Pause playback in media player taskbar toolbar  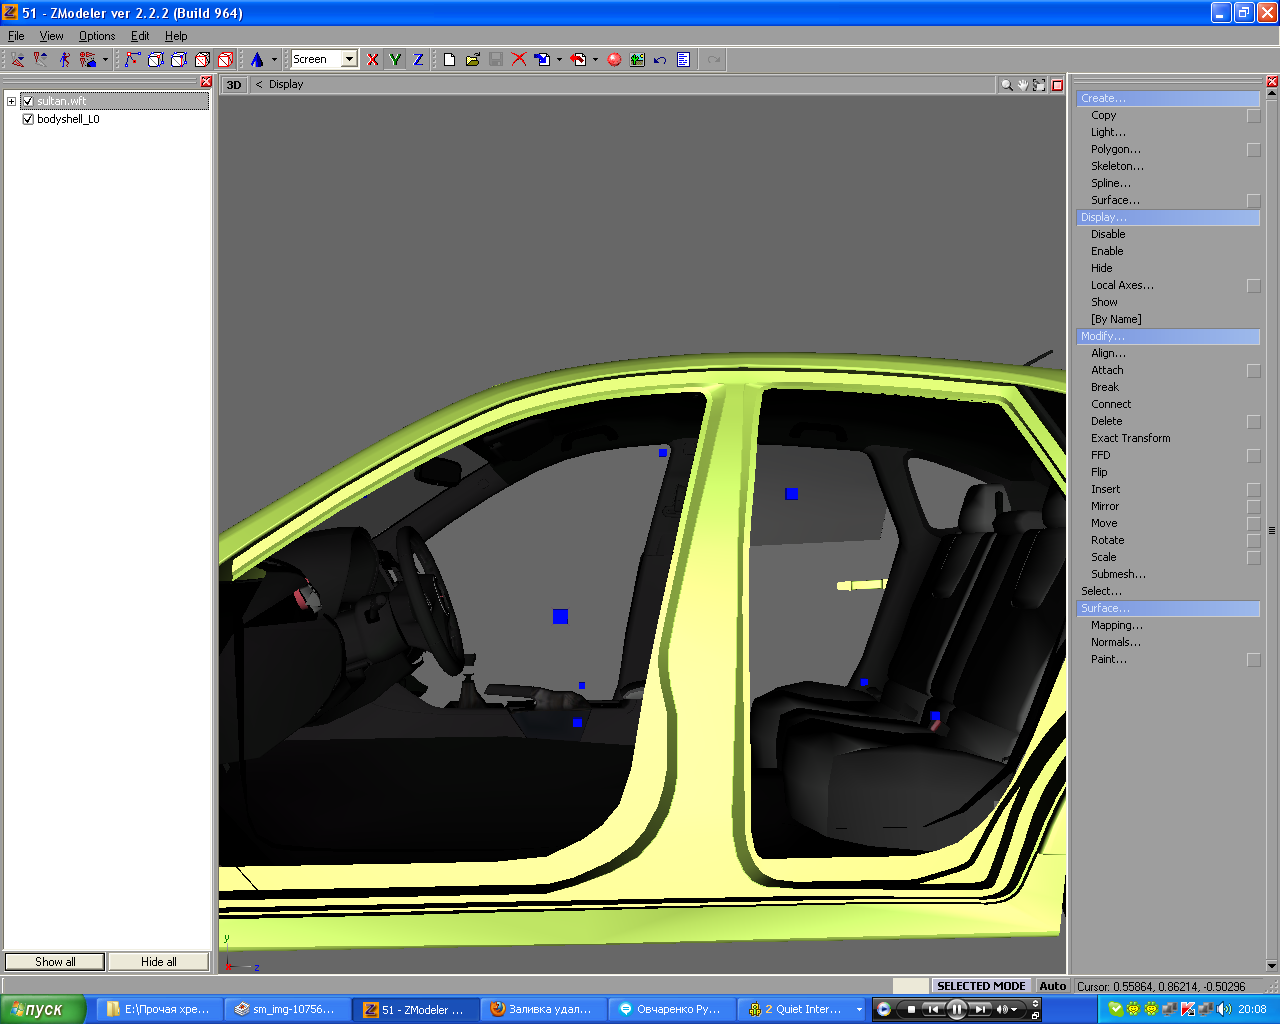[x=956, y=1010]
